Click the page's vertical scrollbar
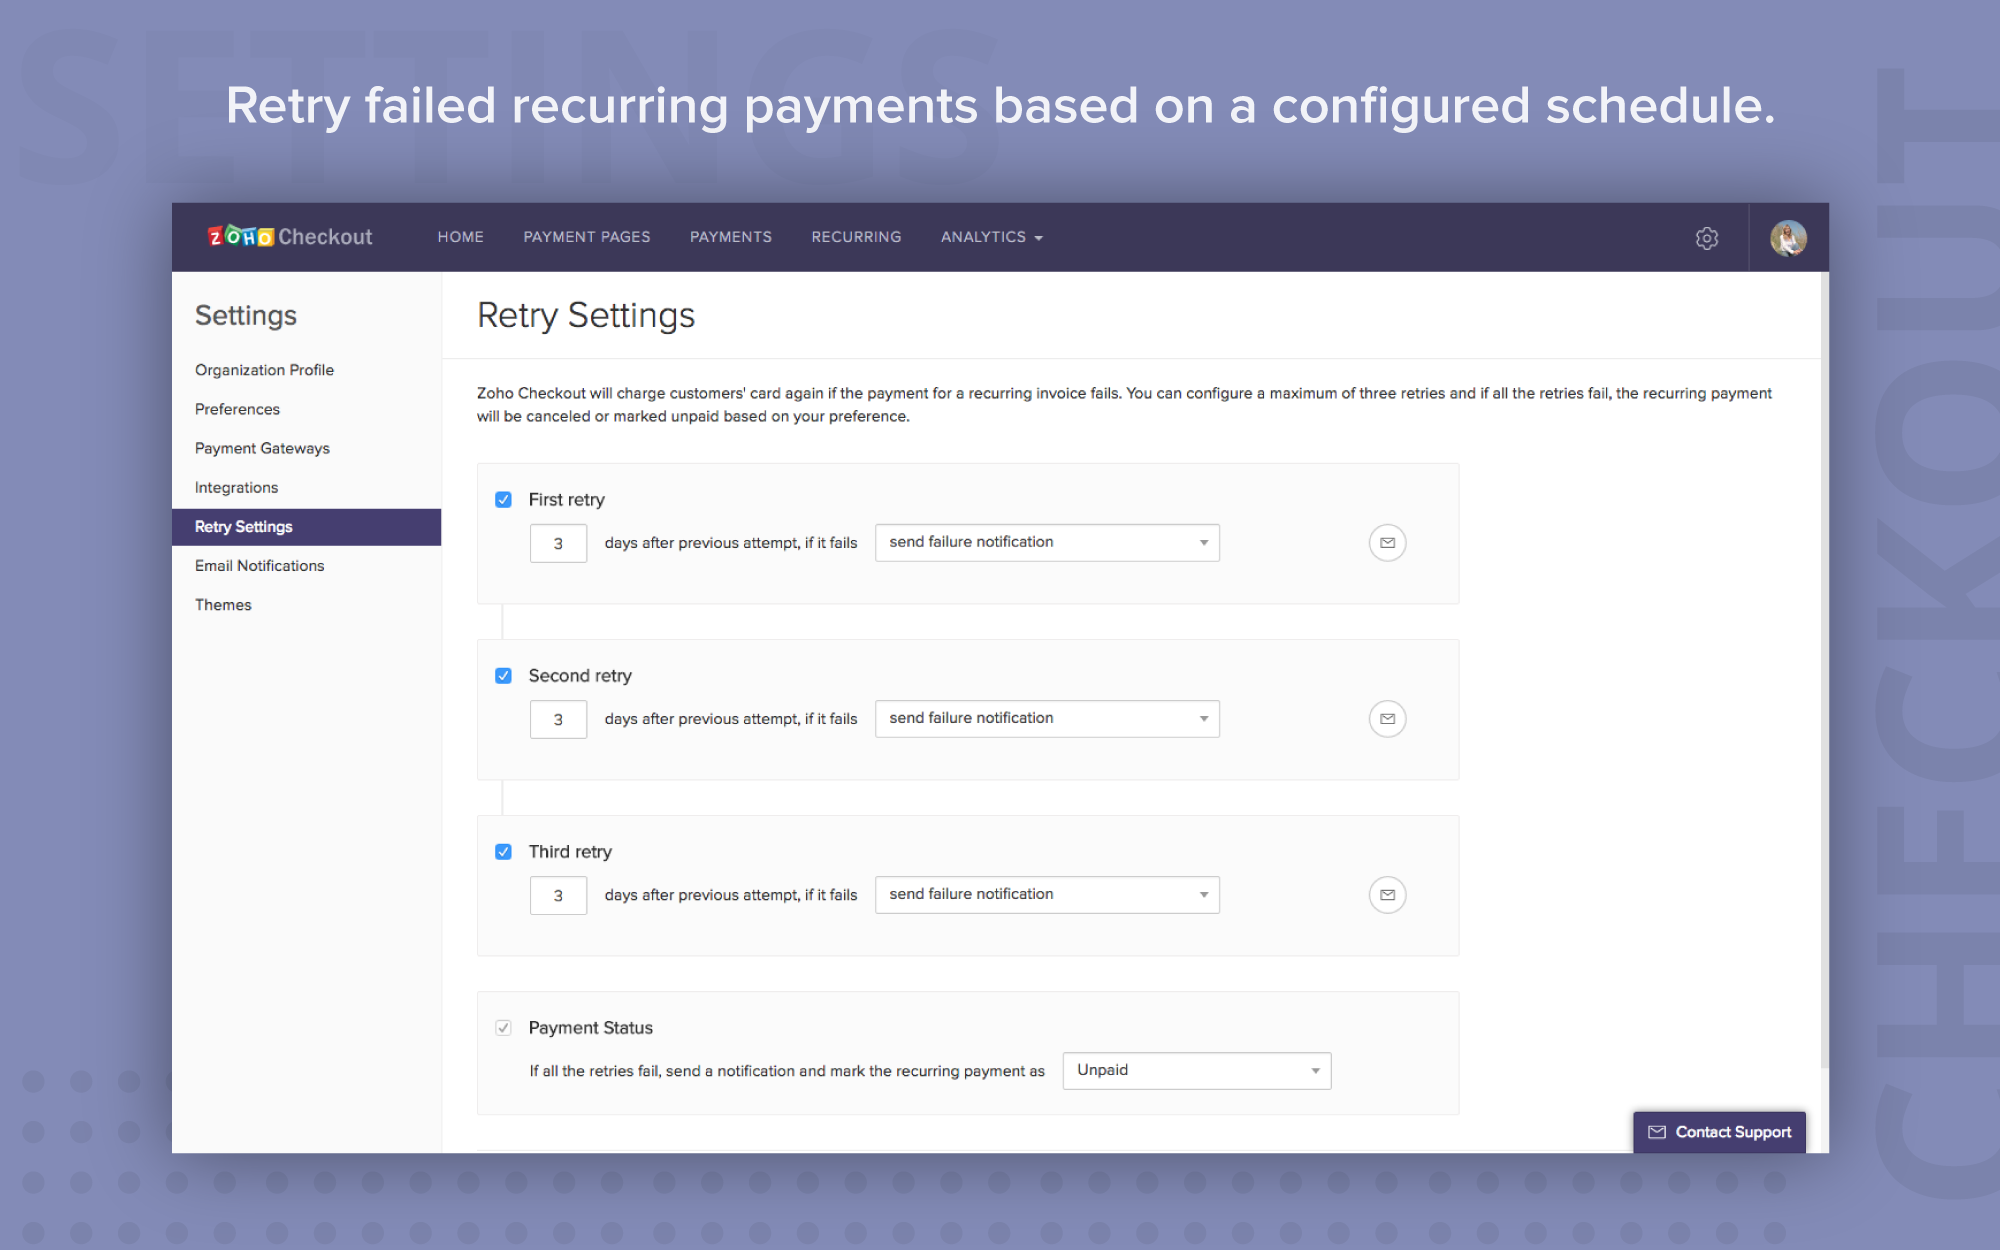The width and height of the screenshot is (2000, 1250). tap(1823, 670)
